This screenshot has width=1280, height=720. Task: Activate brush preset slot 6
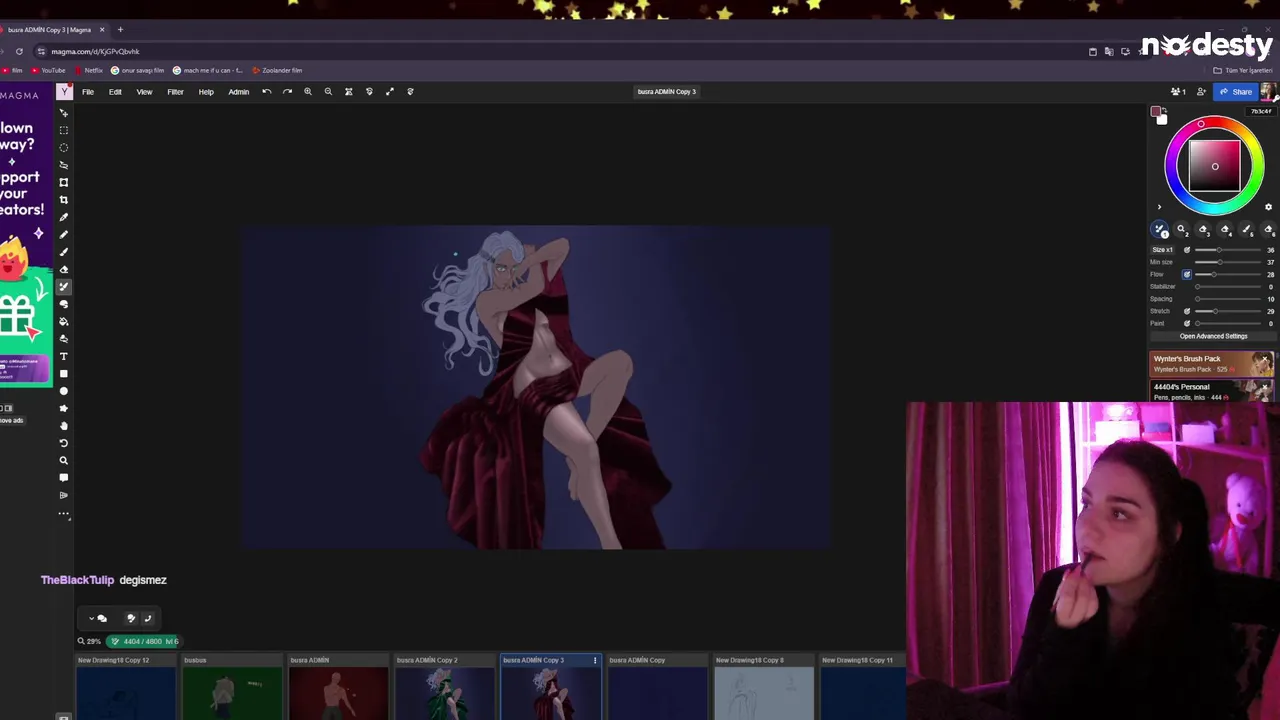(1269, 230)
